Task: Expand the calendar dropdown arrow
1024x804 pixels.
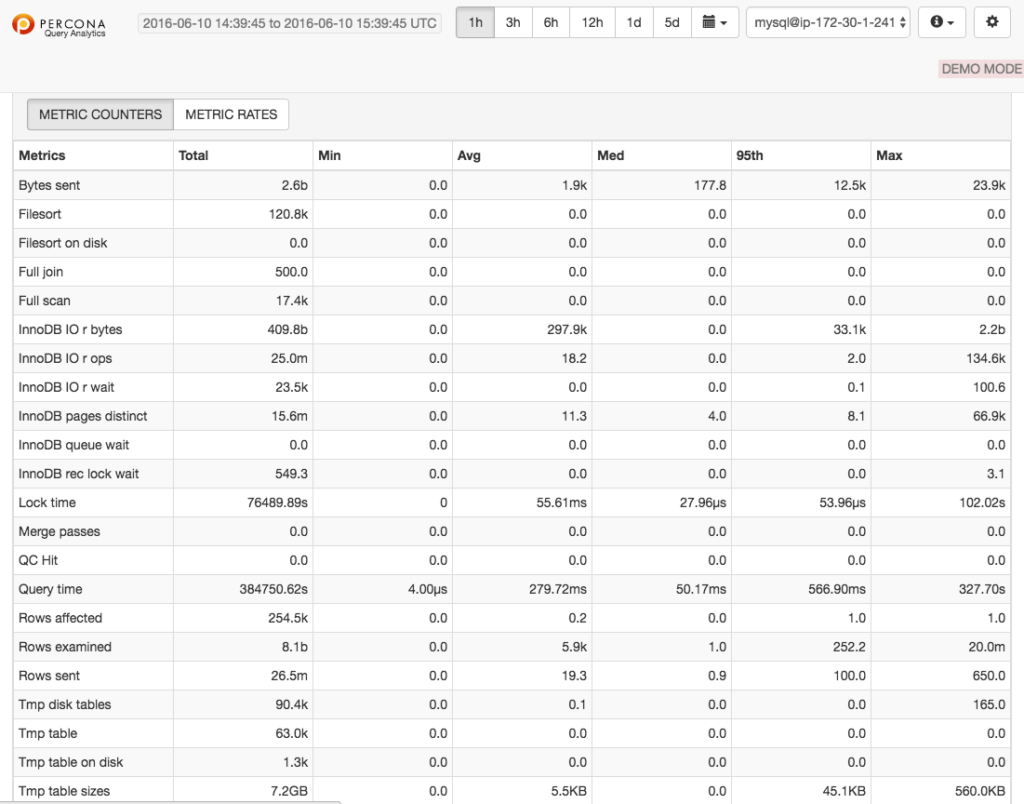Action: tap(722, 22)
